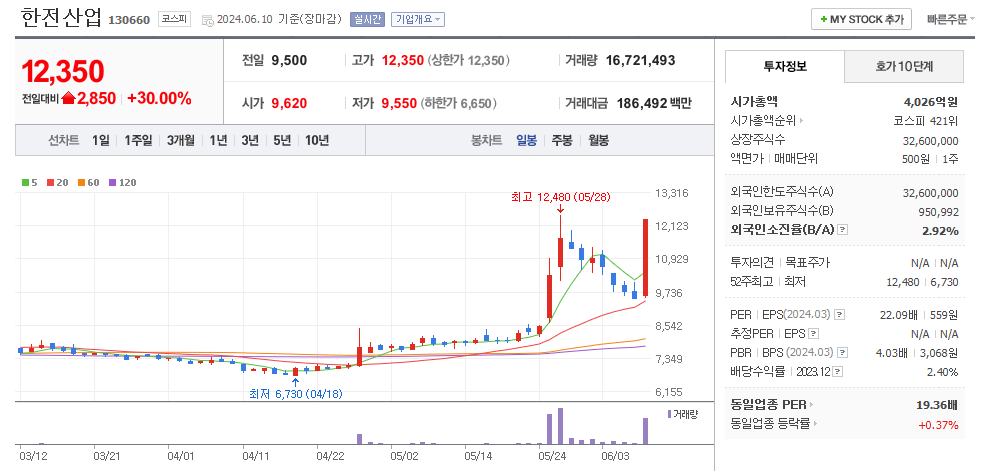Click the purple 거래량 volume legend
Image resolution: width=987 pixels, height=471 pixels.
pos(682,414)
